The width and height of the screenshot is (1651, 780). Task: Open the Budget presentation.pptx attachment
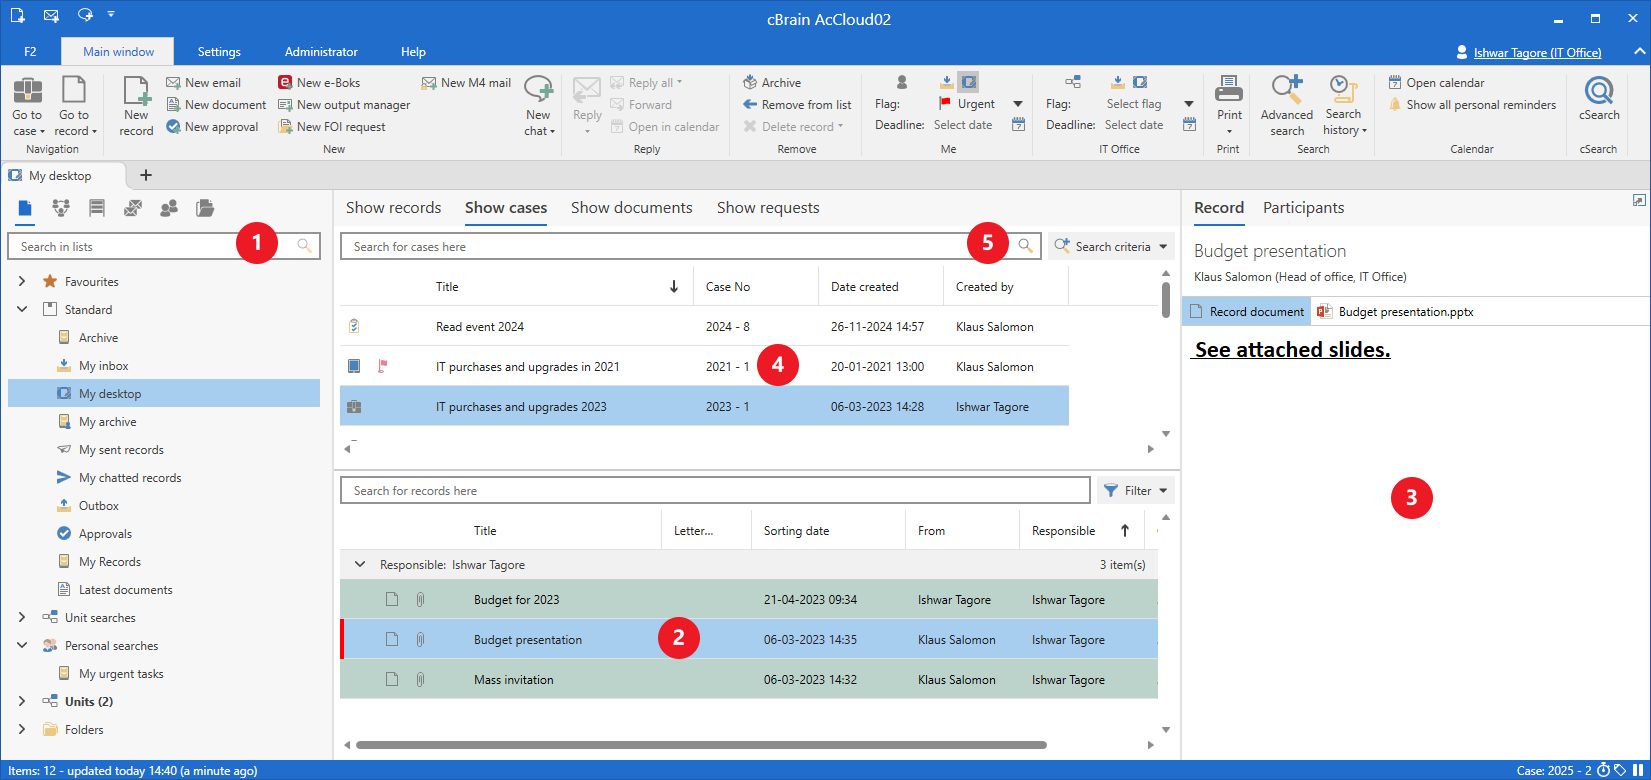(1405, 312)
